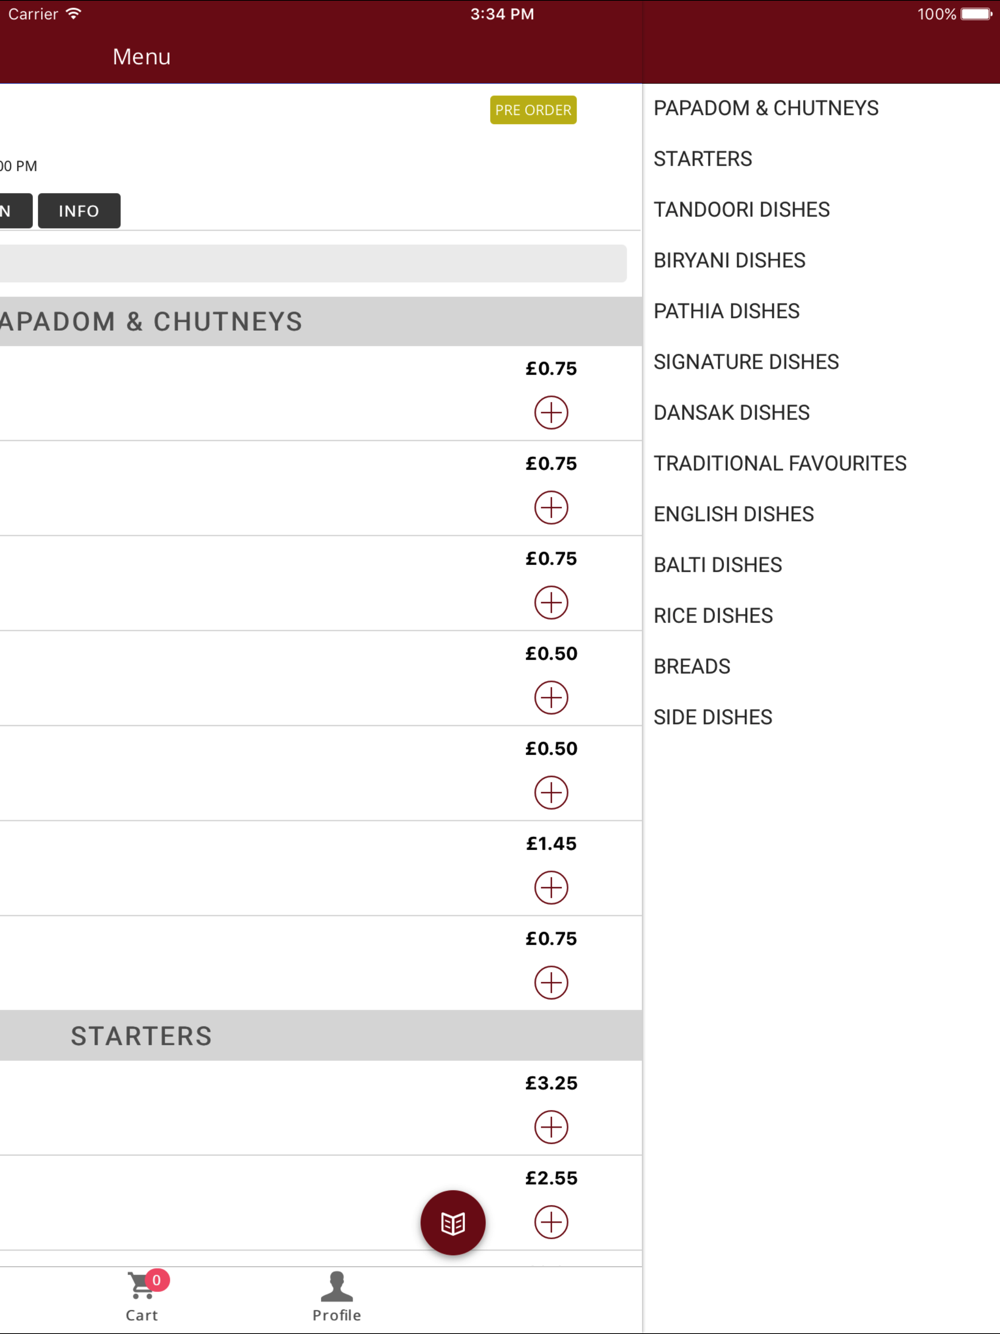Open the INFO tab

click(79, 211)
